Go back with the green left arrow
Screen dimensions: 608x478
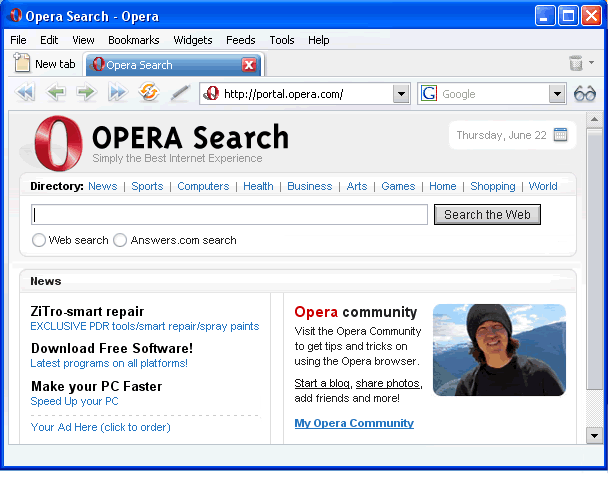click(55, 92)
